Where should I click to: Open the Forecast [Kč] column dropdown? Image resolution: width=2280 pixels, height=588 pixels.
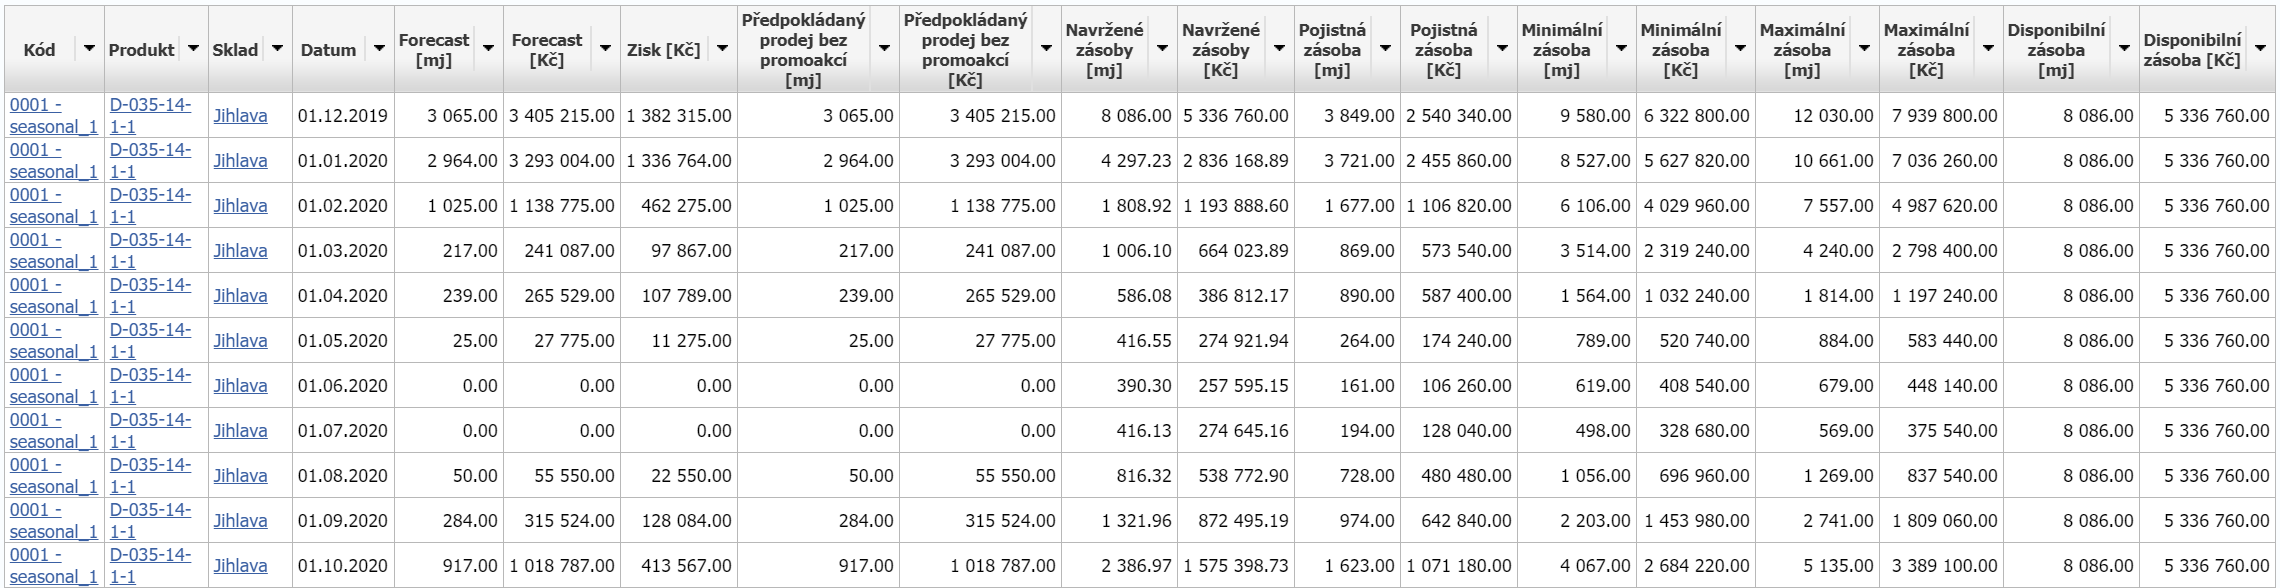click(605, 49)
